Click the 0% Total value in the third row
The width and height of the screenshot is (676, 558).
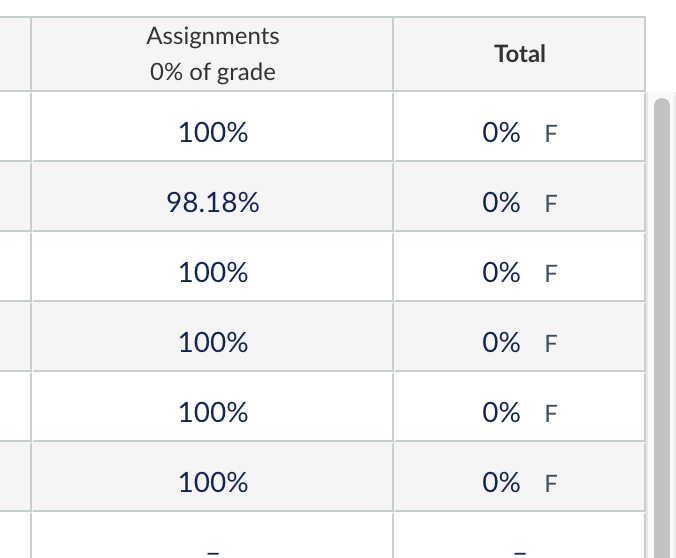pyautogui.click(x=500, y=273)
